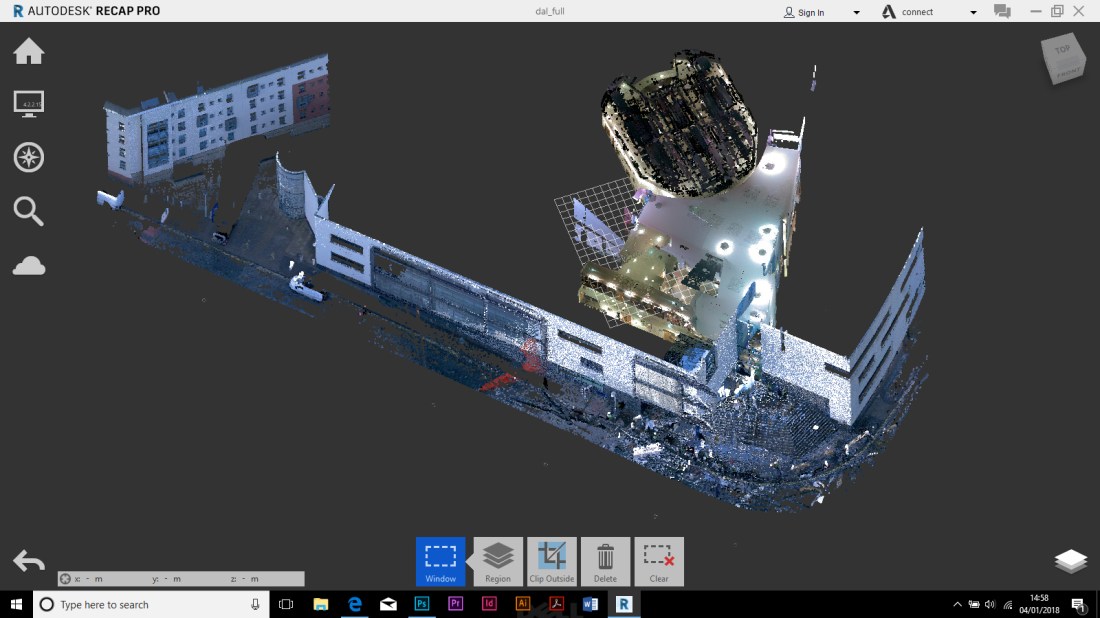Enable the Clip Outside tool
Screen dimensions: 1100x618
552,561
